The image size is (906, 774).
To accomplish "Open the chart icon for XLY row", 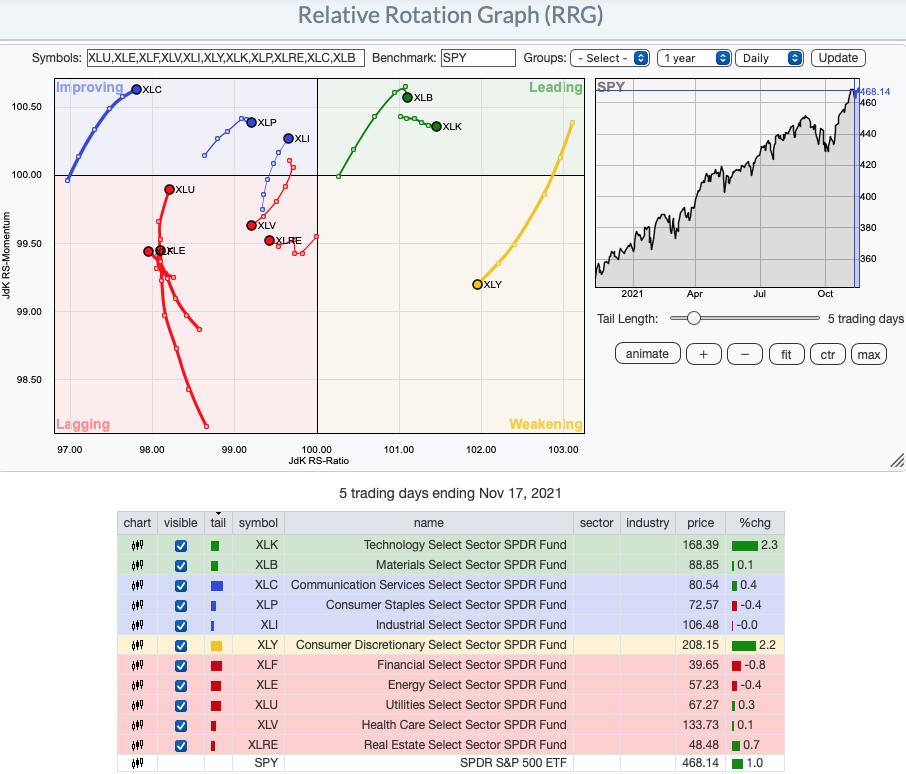I will click(x=137, y=645).
